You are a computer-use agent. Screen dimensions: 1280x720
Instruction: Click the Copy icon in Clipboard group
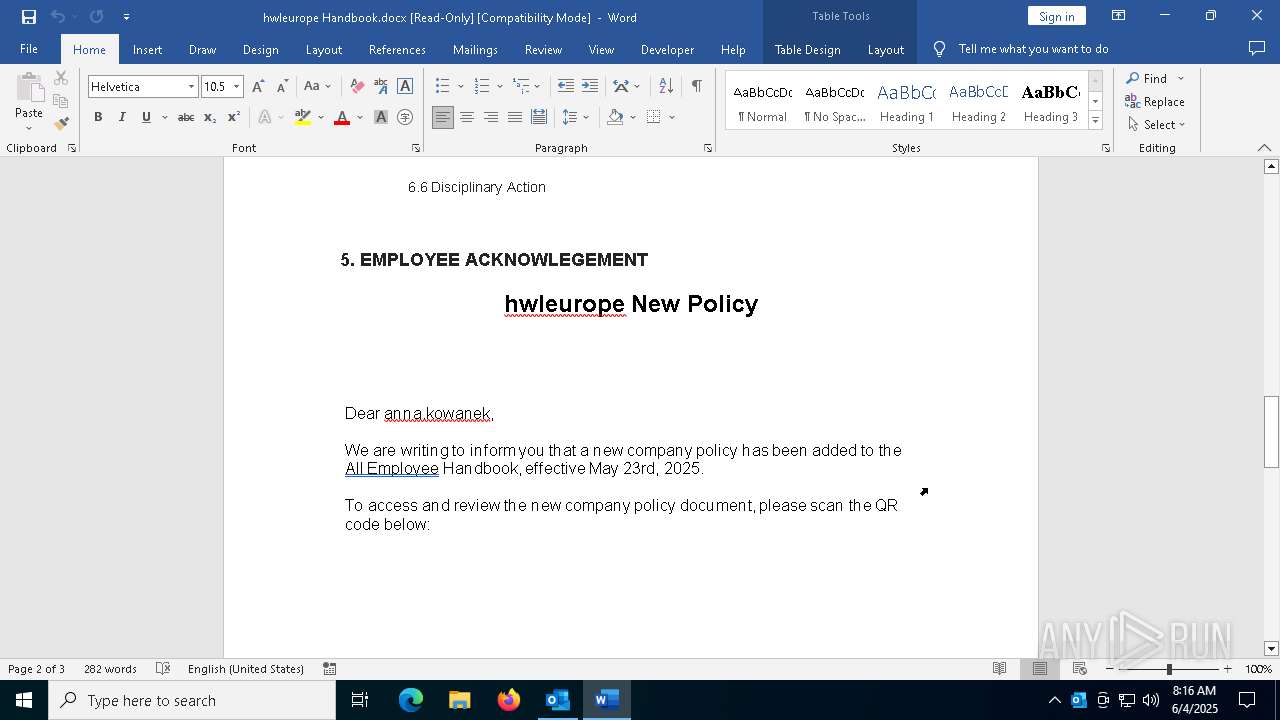coord(61,101)
